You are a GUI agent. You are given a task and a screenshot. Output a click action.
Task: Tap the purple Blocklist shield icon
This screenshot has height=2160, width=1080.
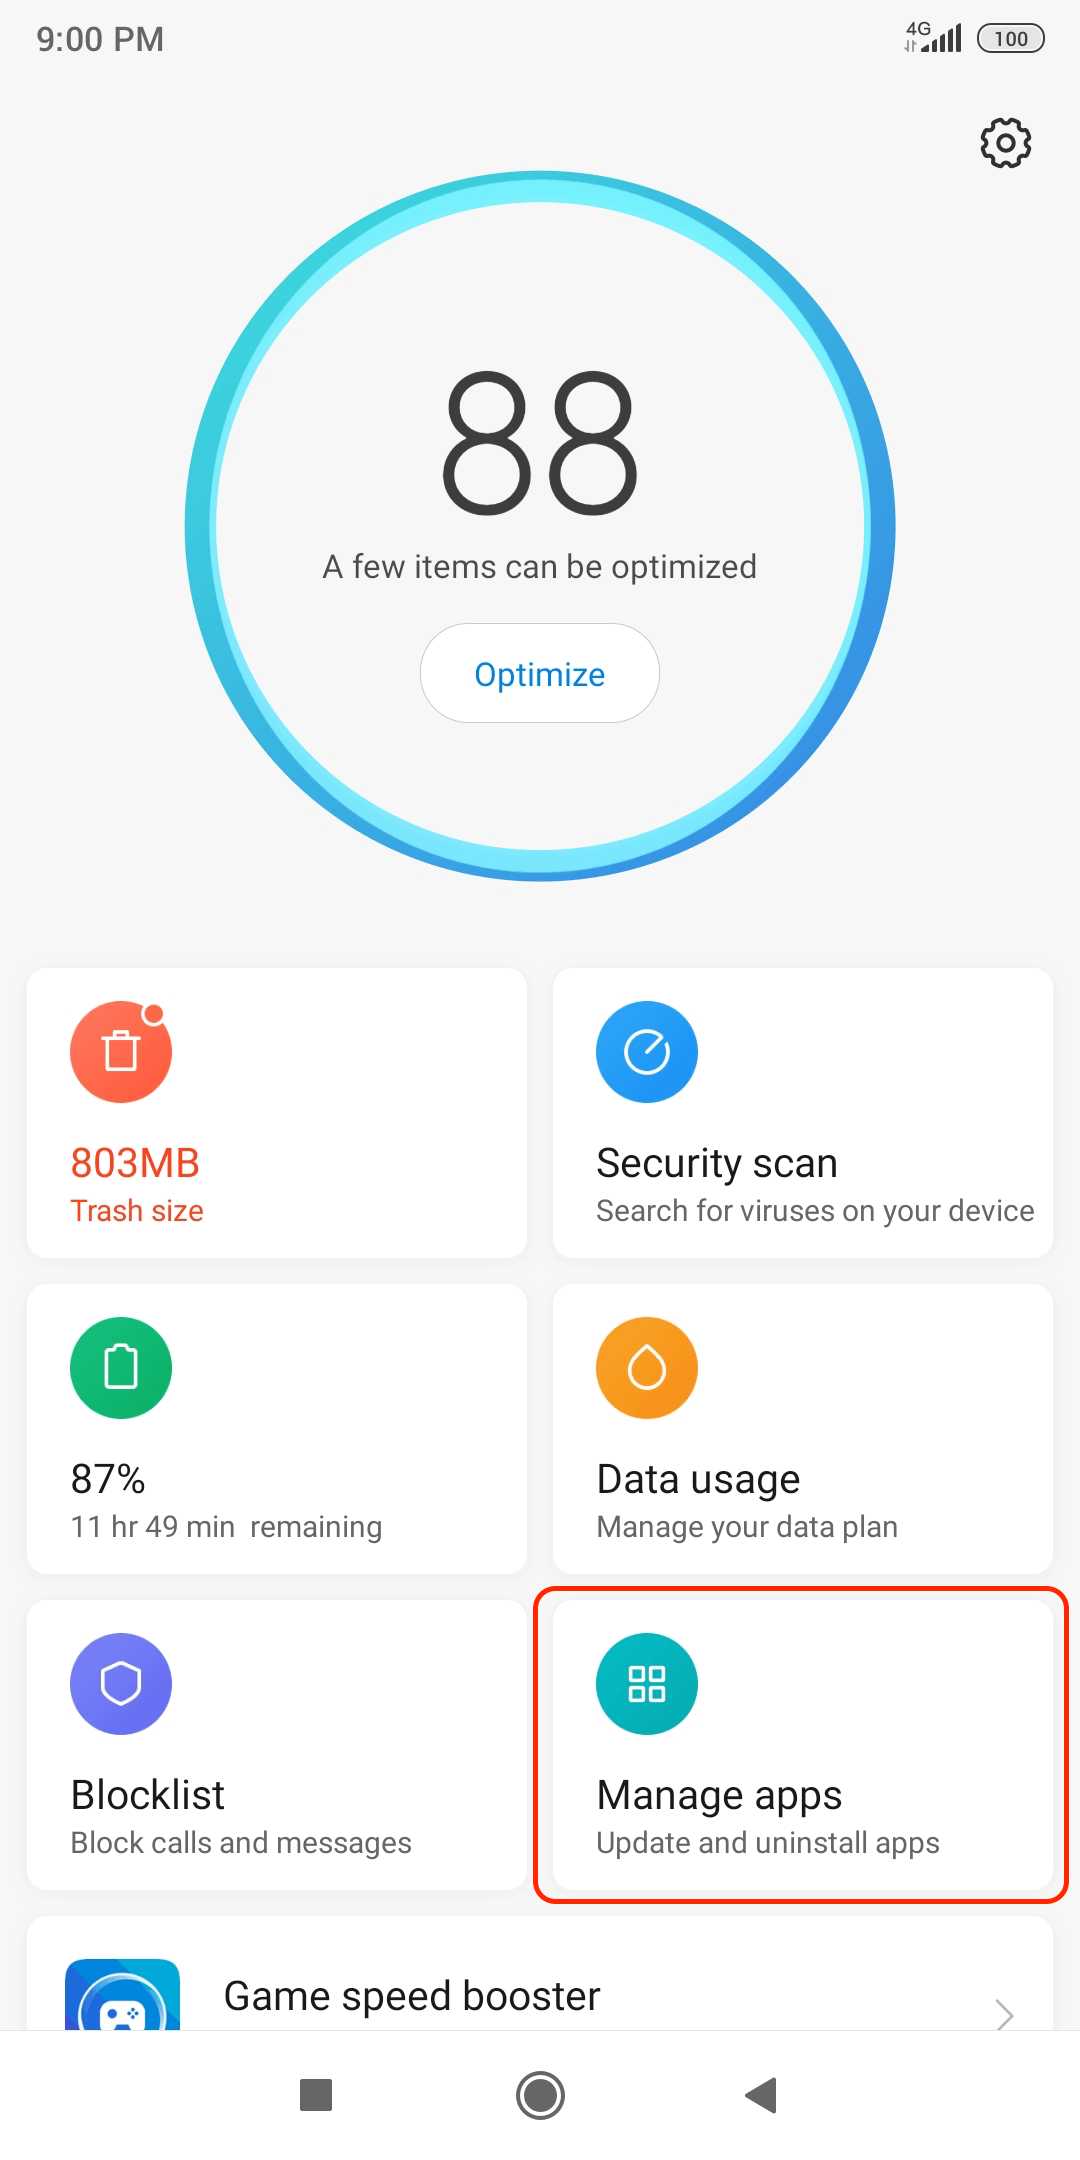click(x=121, y=1684)
